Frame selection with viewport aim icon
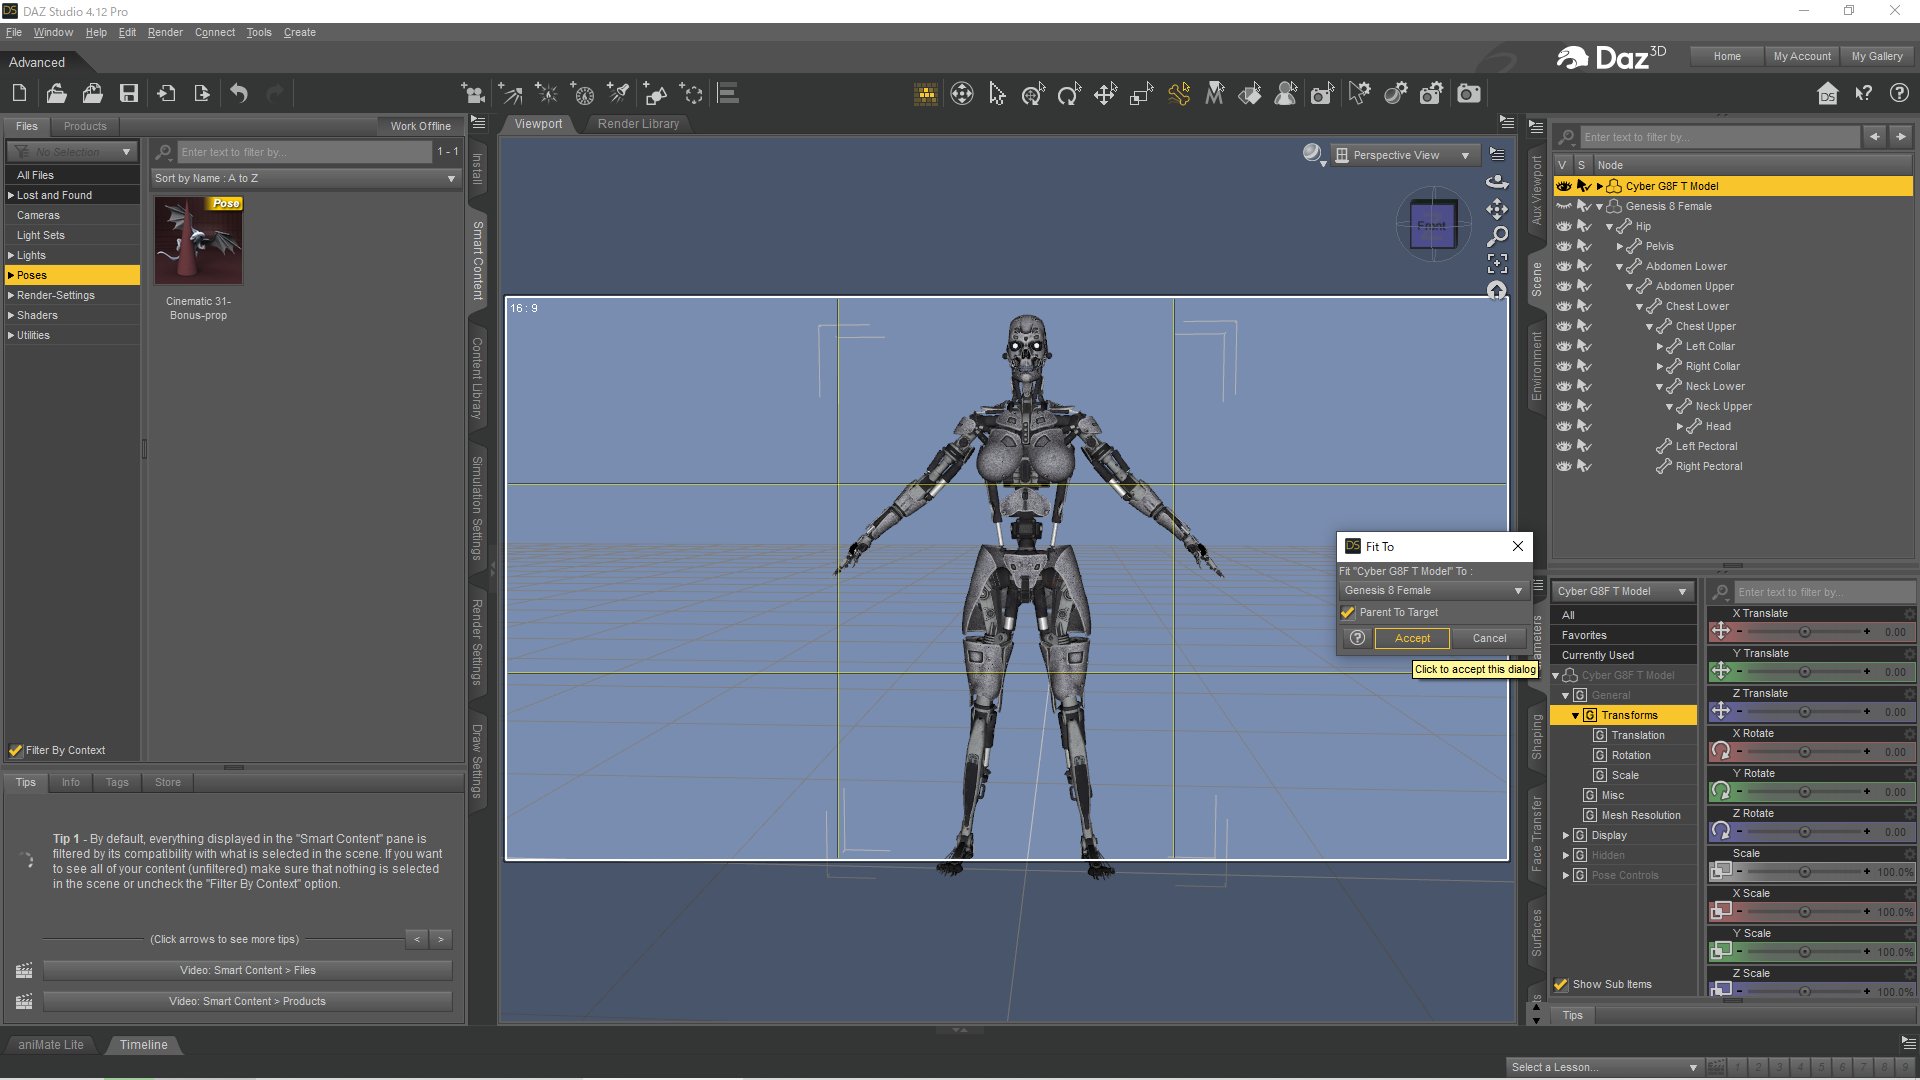Viewport: 1920px width, 1080px height. 1497,264
